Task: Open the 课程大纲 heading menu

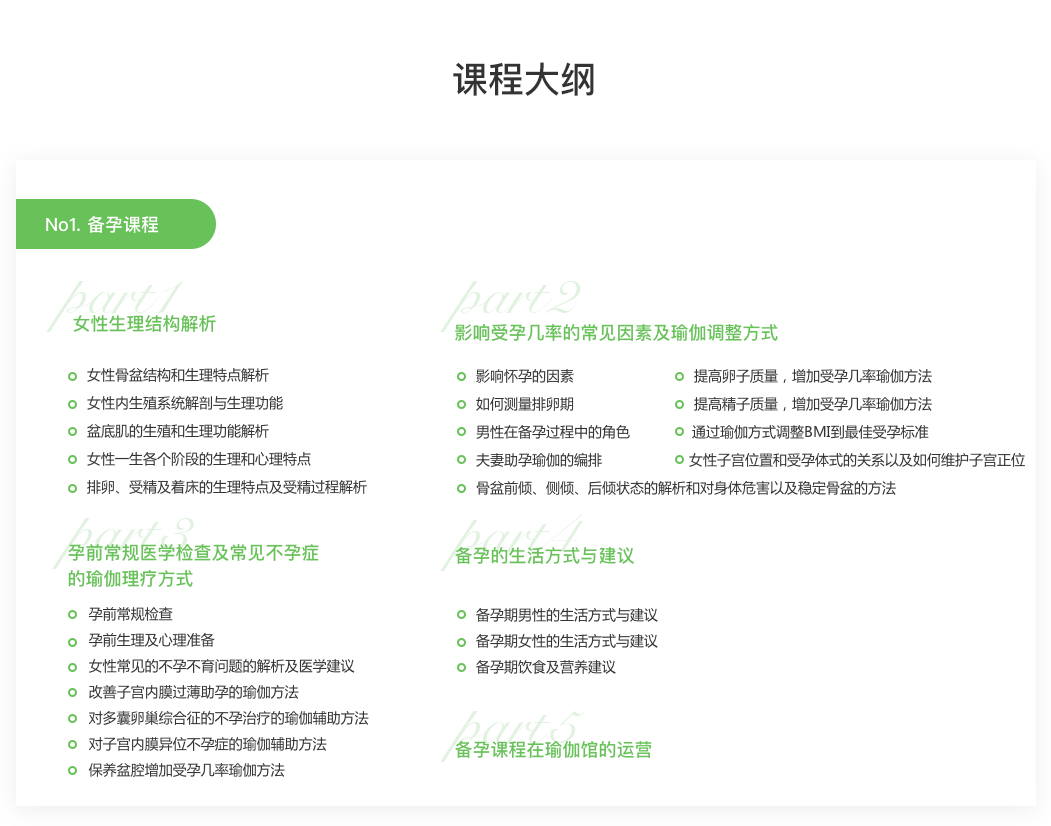Action: click(x=525, y=80)
